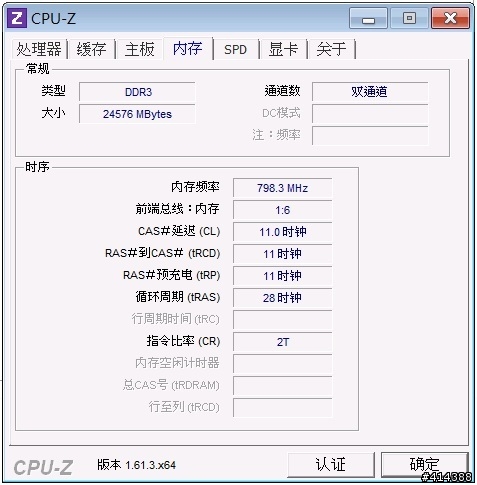Click the empty 行周期时间 (tRC) field

click(283, 320)
